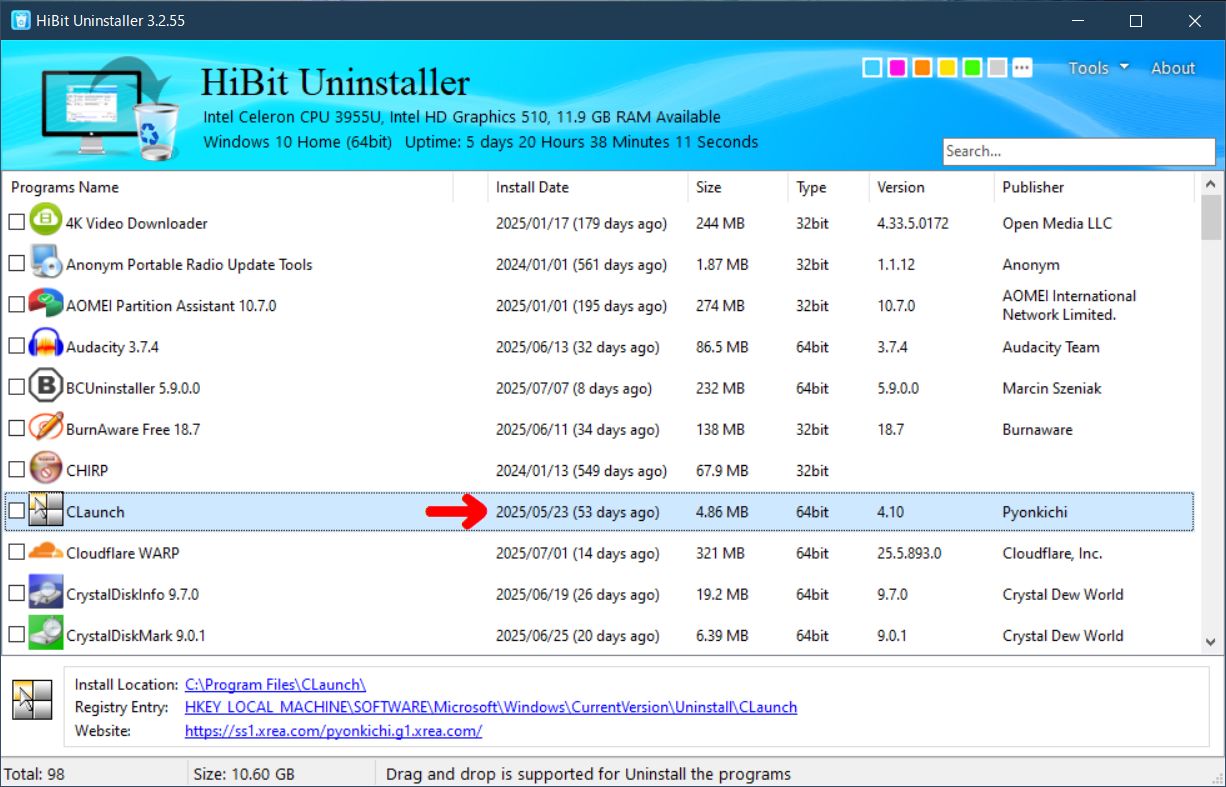
Task: Select the green theme swatch
Action: (x=972, y=68)
